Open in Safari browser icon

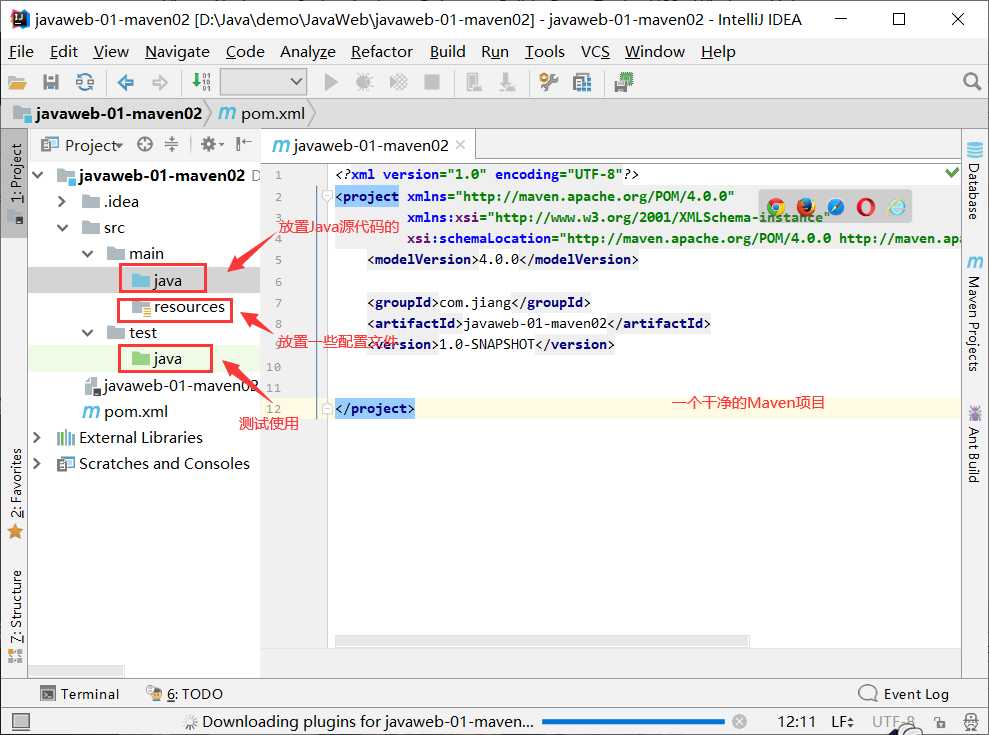pos(836,206)
